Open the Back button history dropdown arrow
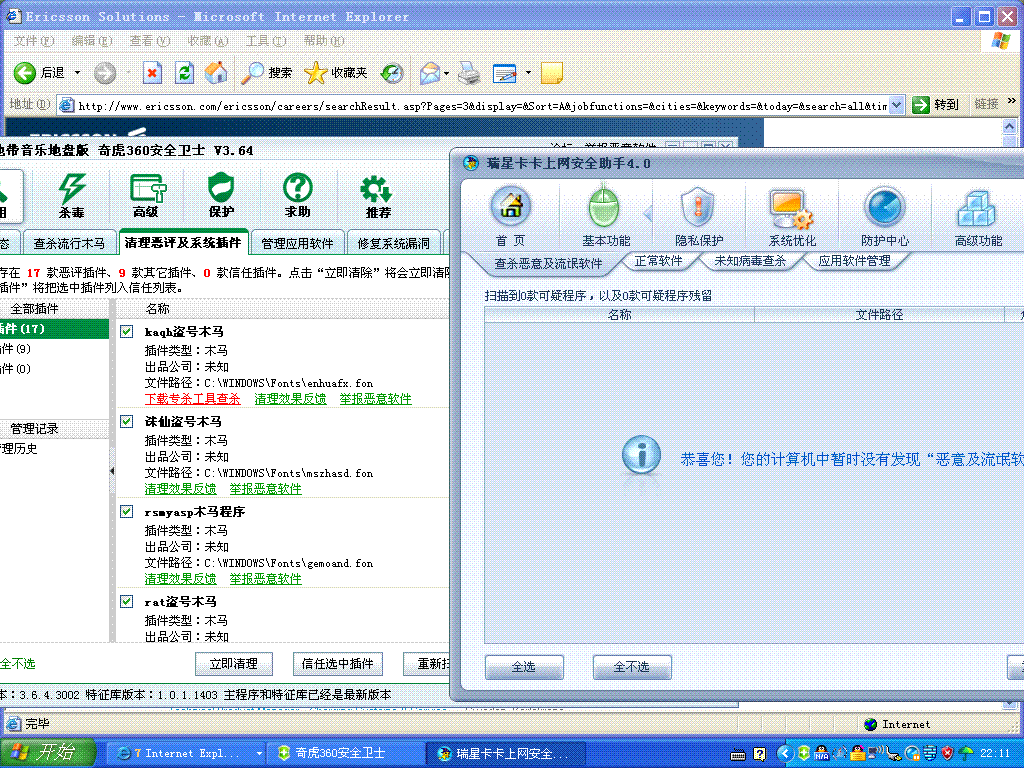This screenshot has width=1024, height=768. (x=77, y=72)
